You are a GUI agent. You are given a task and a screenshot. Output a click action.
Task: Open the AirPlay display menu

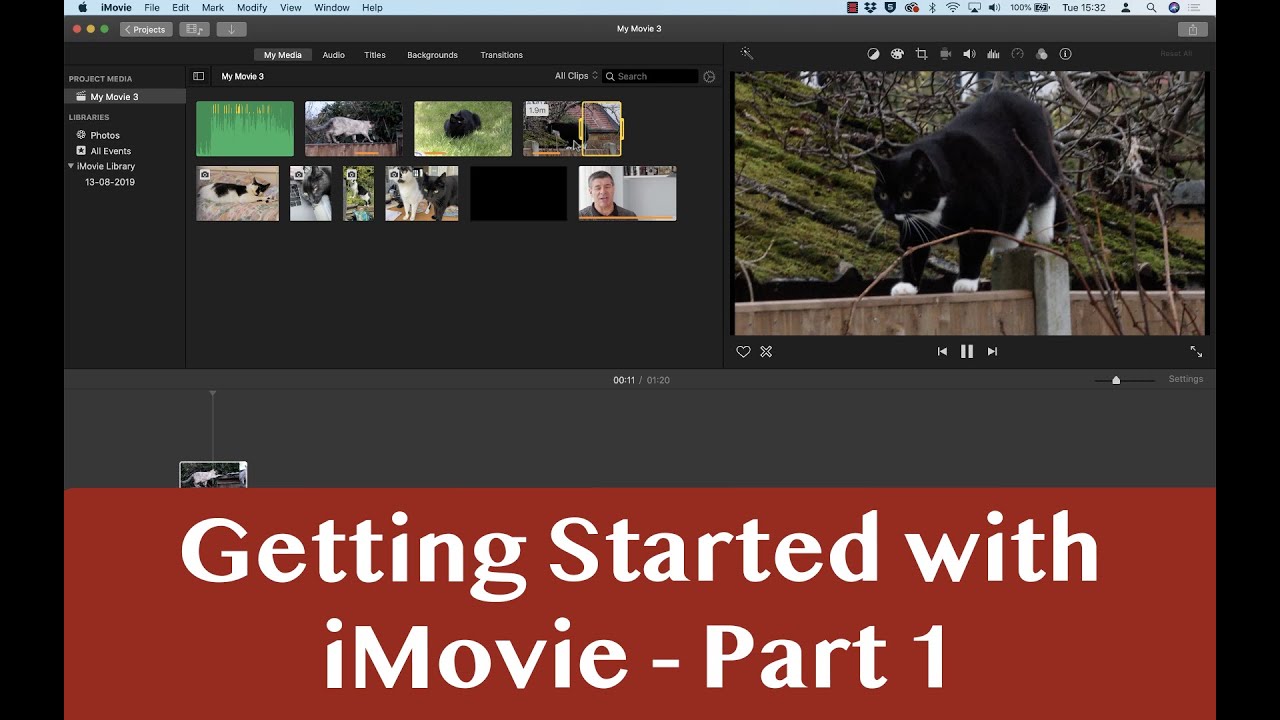click(974, 7)
